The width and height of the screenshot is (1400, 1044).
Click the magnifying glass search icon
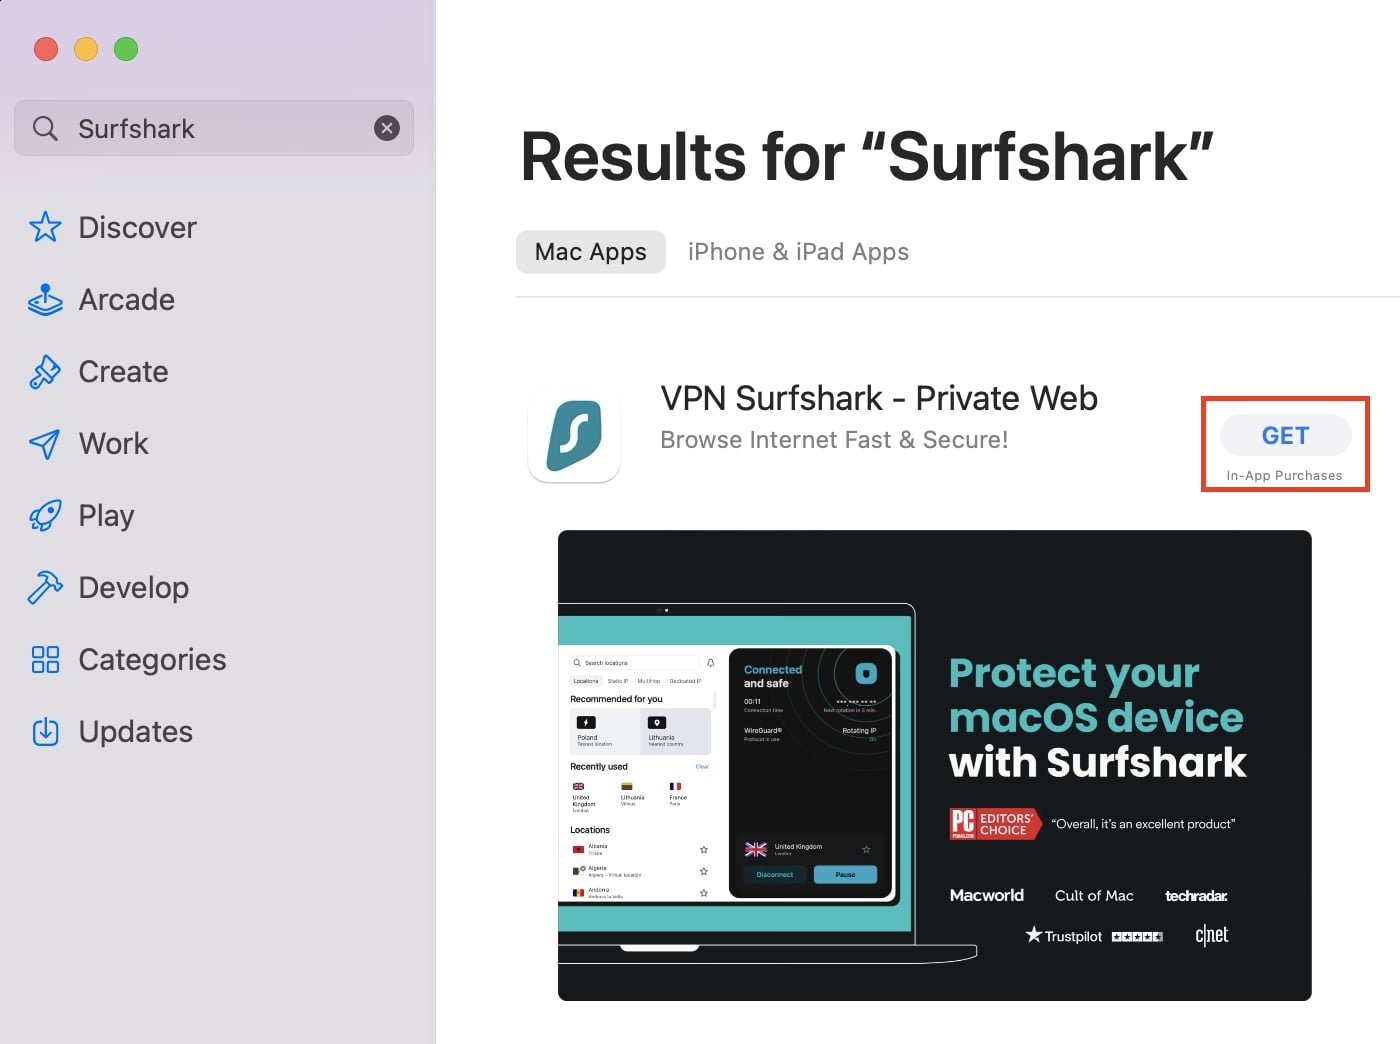point(44,128)
